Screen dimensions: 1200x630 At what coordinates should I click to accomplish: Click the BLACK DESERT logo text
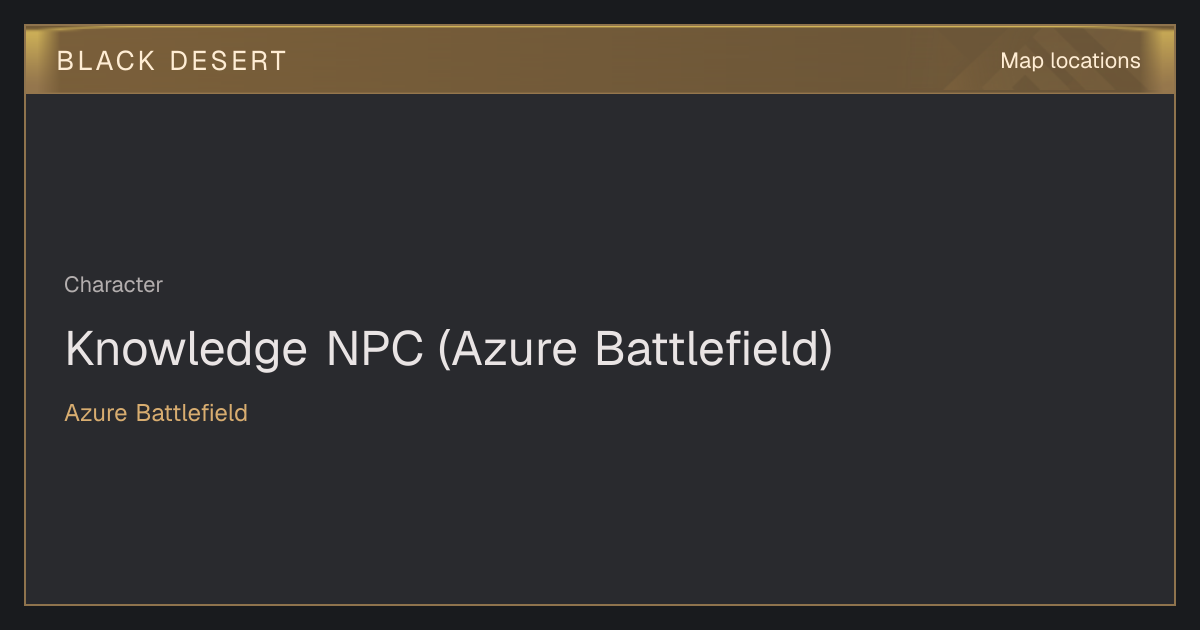click(172, 61)
